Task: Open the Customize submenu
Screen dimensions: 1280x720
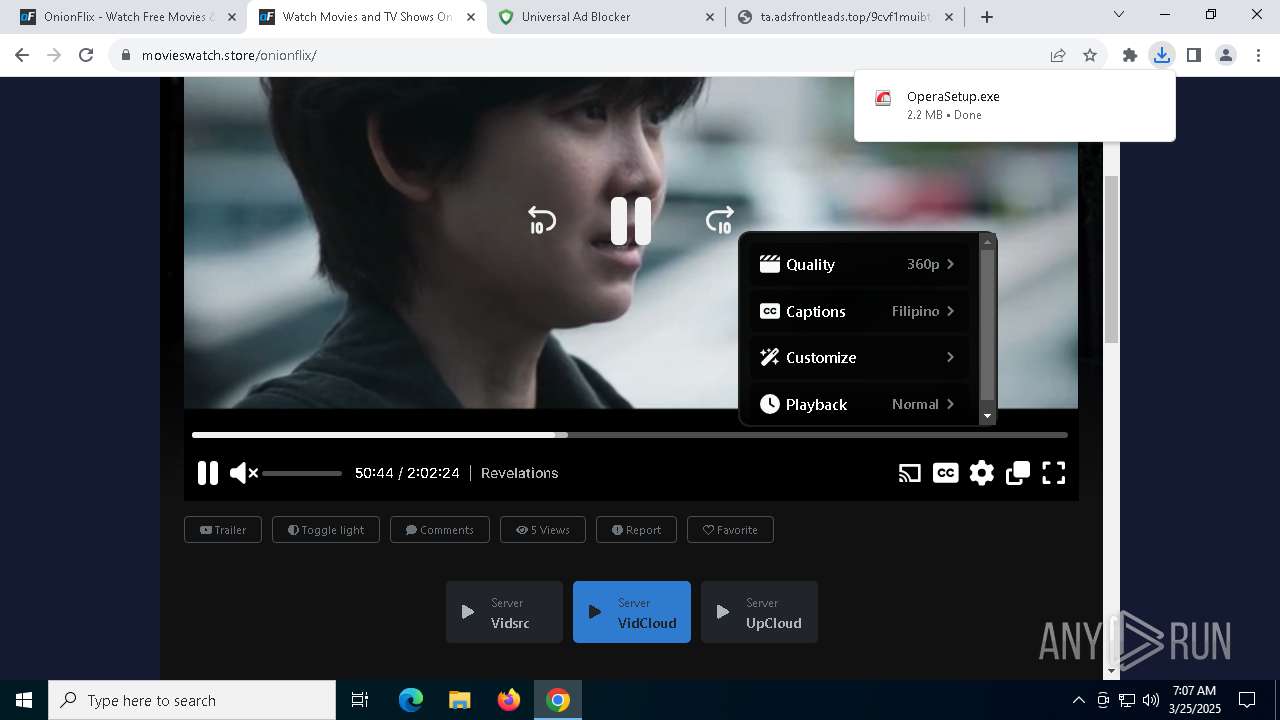Action: pyautogui.click(x=859, y=357)
